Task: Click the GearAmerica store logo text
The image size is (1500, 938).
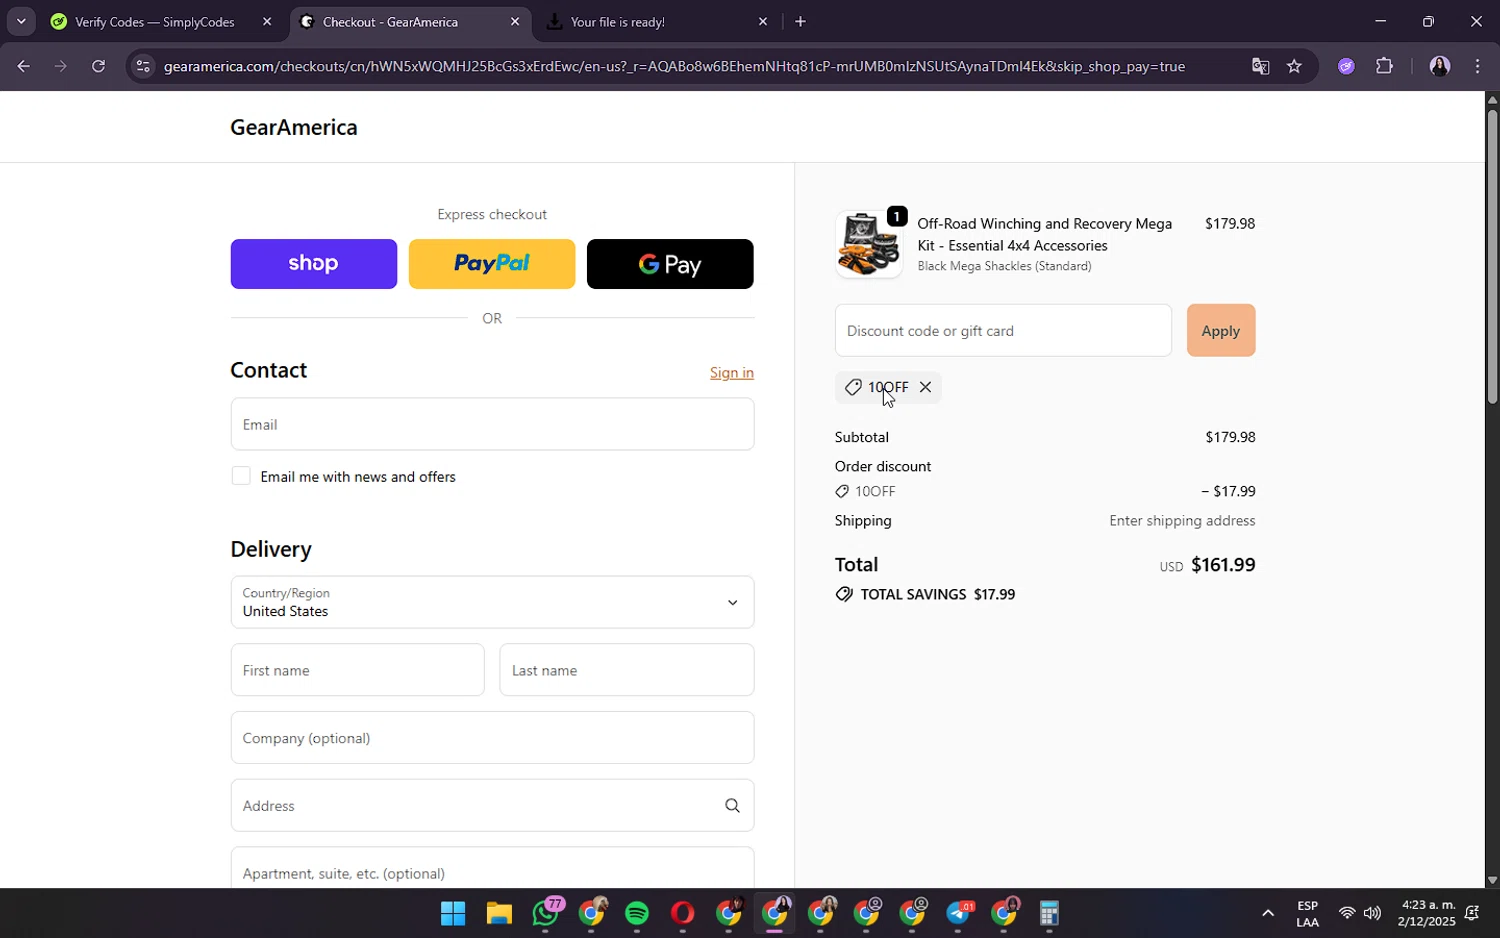Action: tap(293, 127)
